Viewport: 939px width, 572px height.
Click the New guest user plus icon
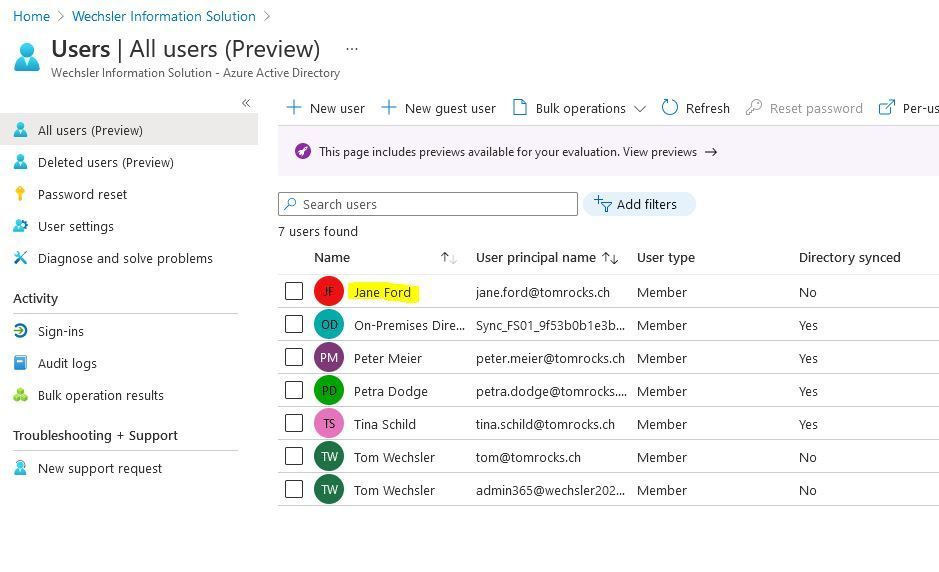tap(389, 108)
